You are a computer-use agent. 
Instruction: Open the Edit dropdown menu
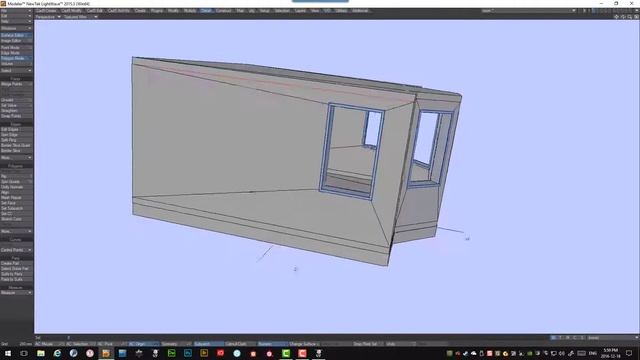16,16
